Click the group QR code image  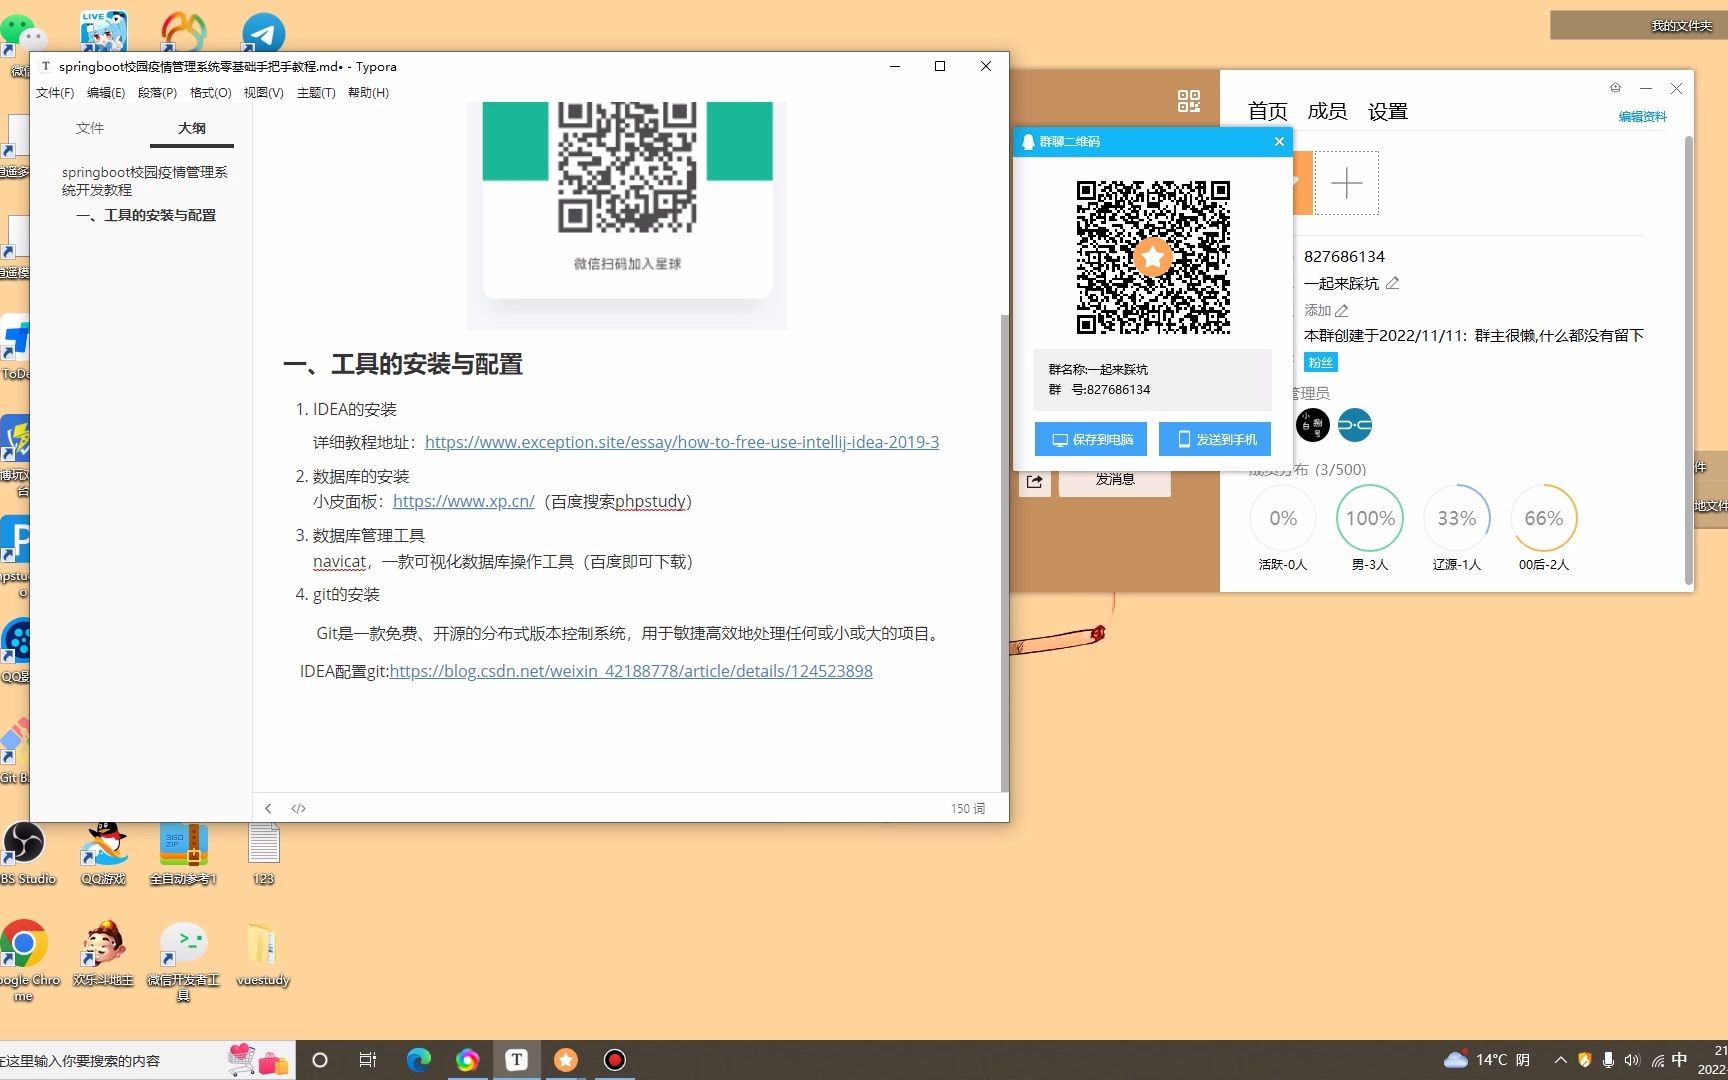click(1153, 257)
